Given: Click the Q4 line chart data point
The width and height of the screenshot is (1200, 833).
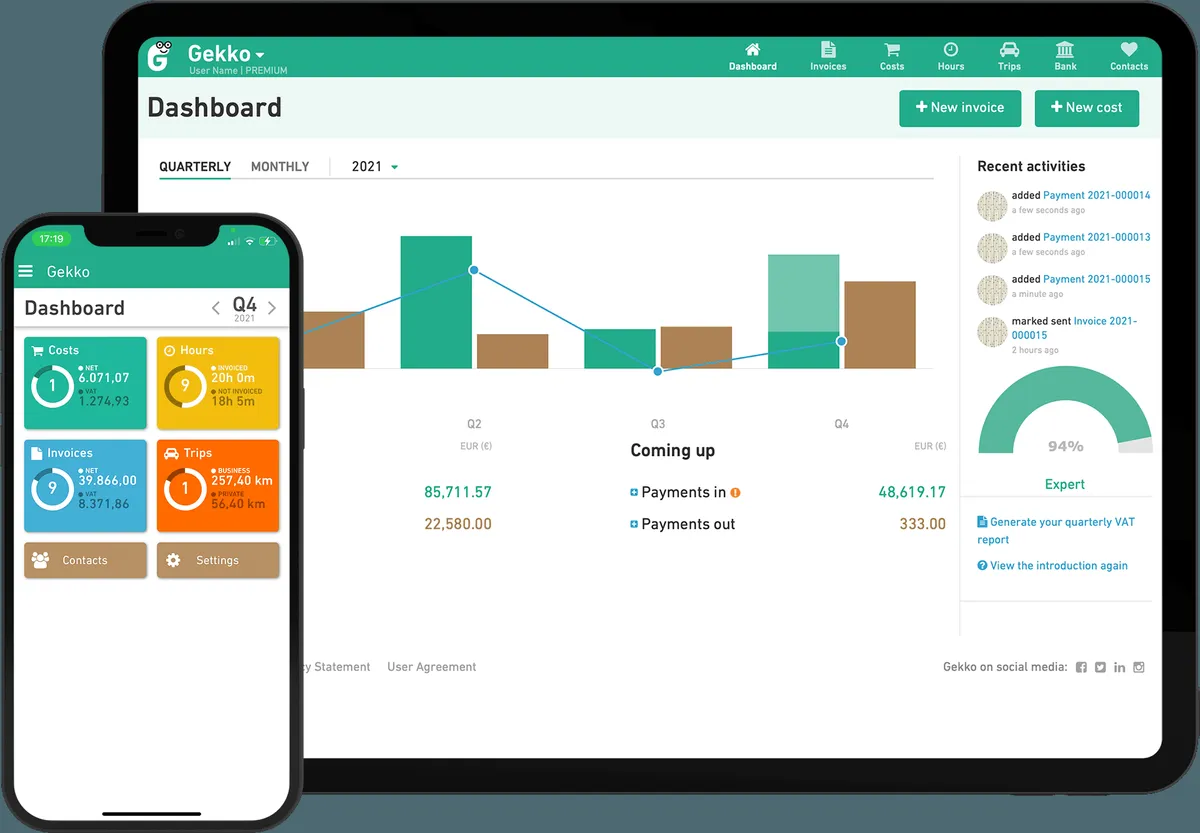Looking at the screenshot, I should coord(841,341).
